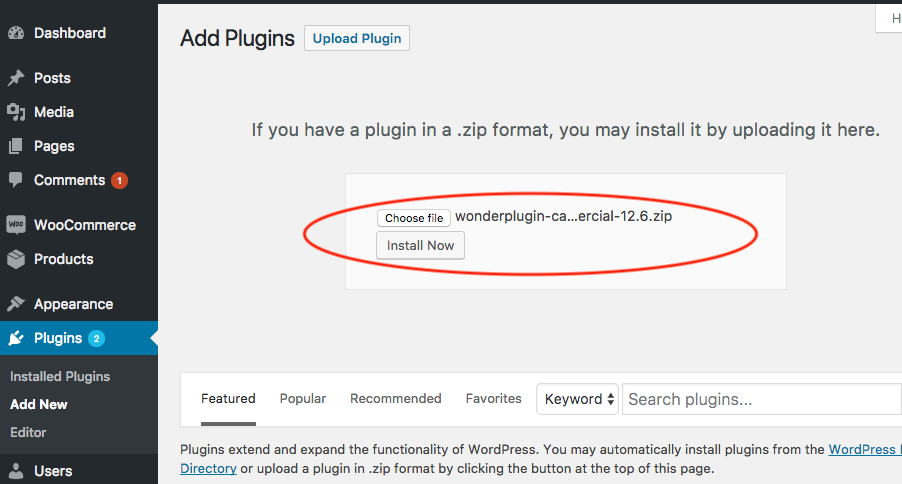Select the Favorites tab
This screenshot has width=902, height=484.
[493, 398]
